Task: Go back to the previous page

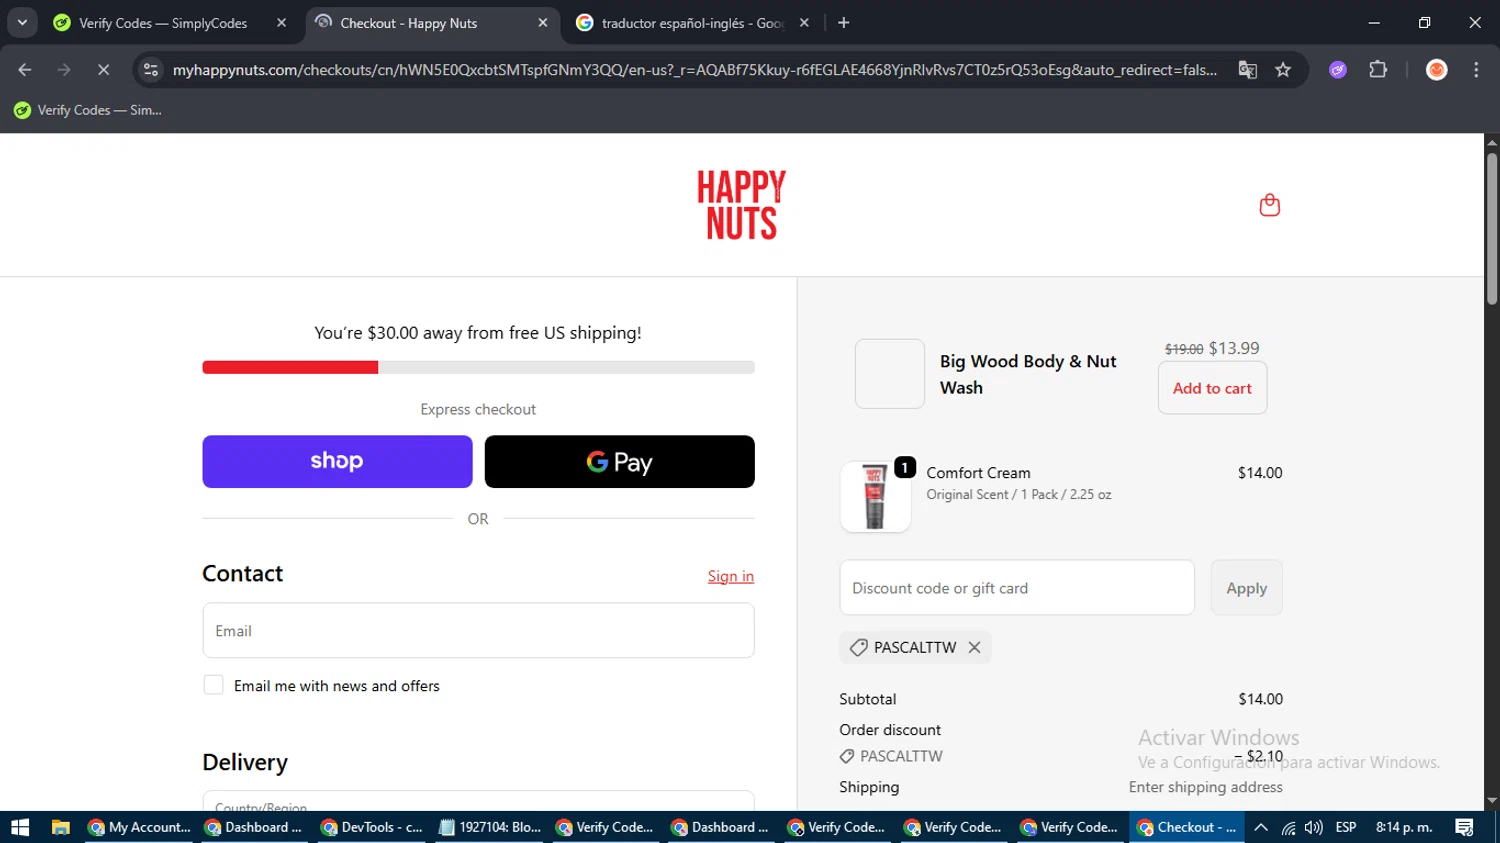Action: (x=25, y=70)
